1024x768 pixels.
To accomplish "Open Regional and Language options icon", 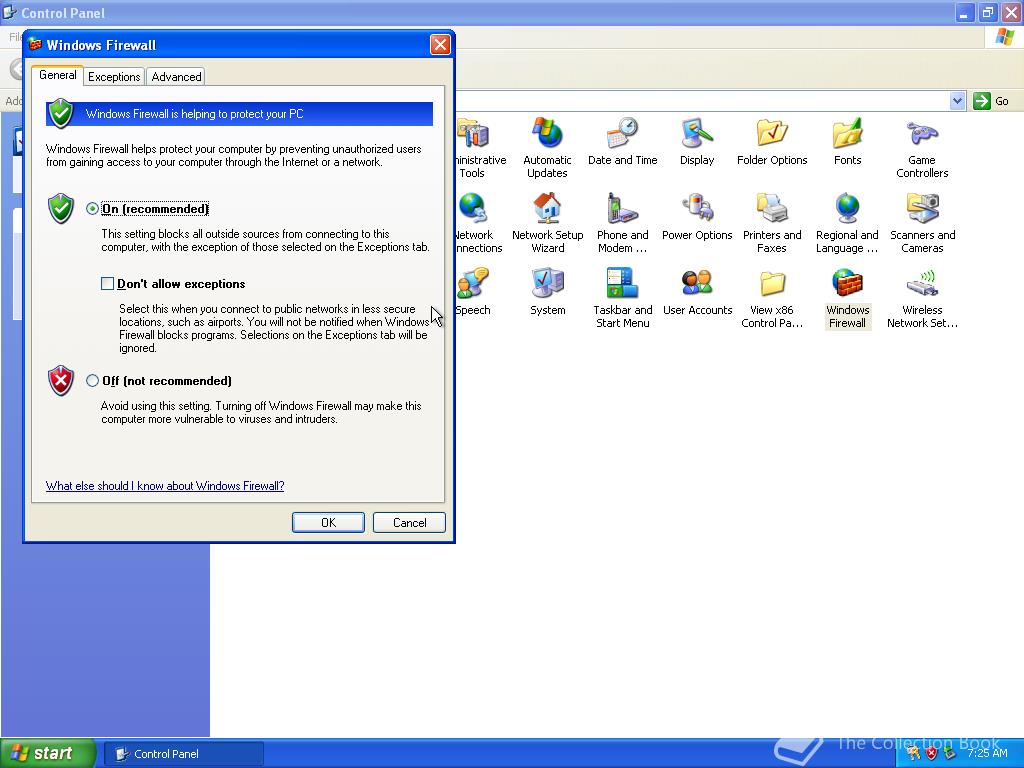I will 847,208.
